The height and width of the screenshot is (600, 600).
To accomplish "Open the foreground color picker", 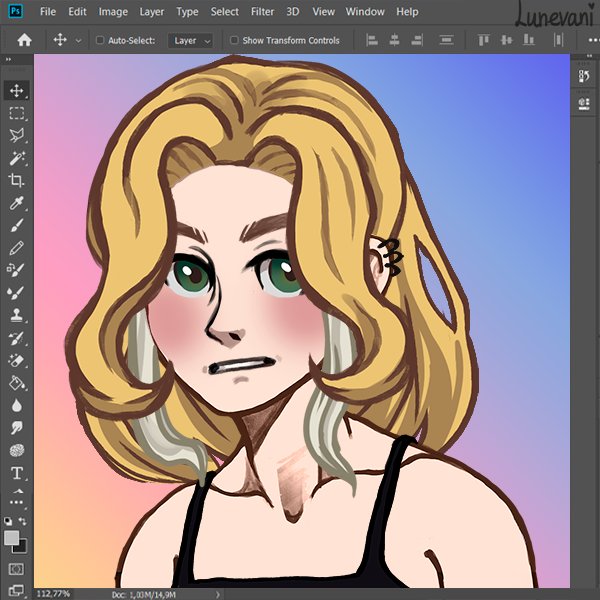I will click(11, 538).
